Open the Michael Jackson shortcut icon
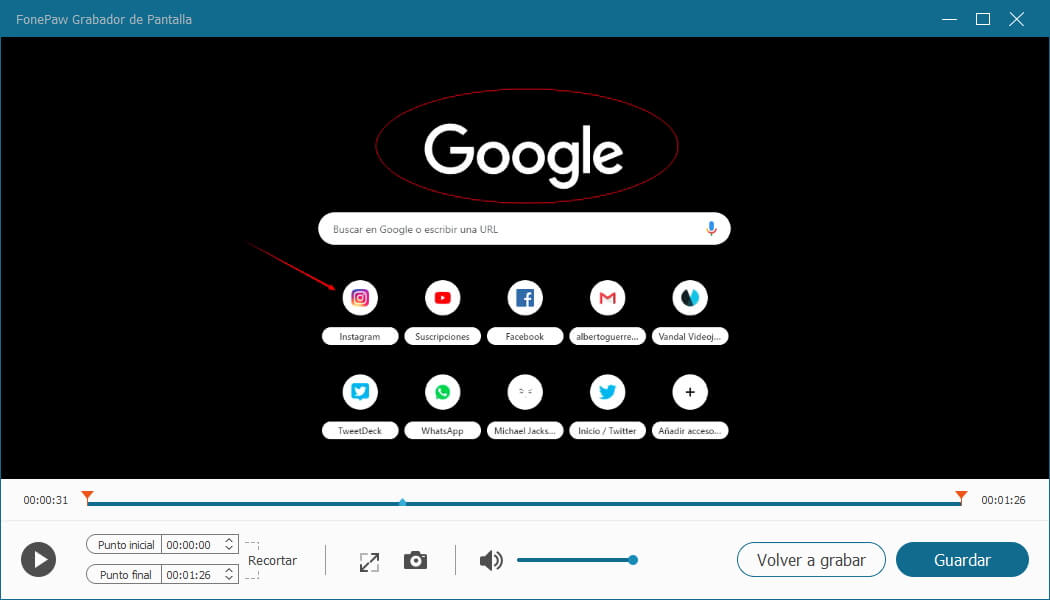1050x600 pixels. pos(525,392)
